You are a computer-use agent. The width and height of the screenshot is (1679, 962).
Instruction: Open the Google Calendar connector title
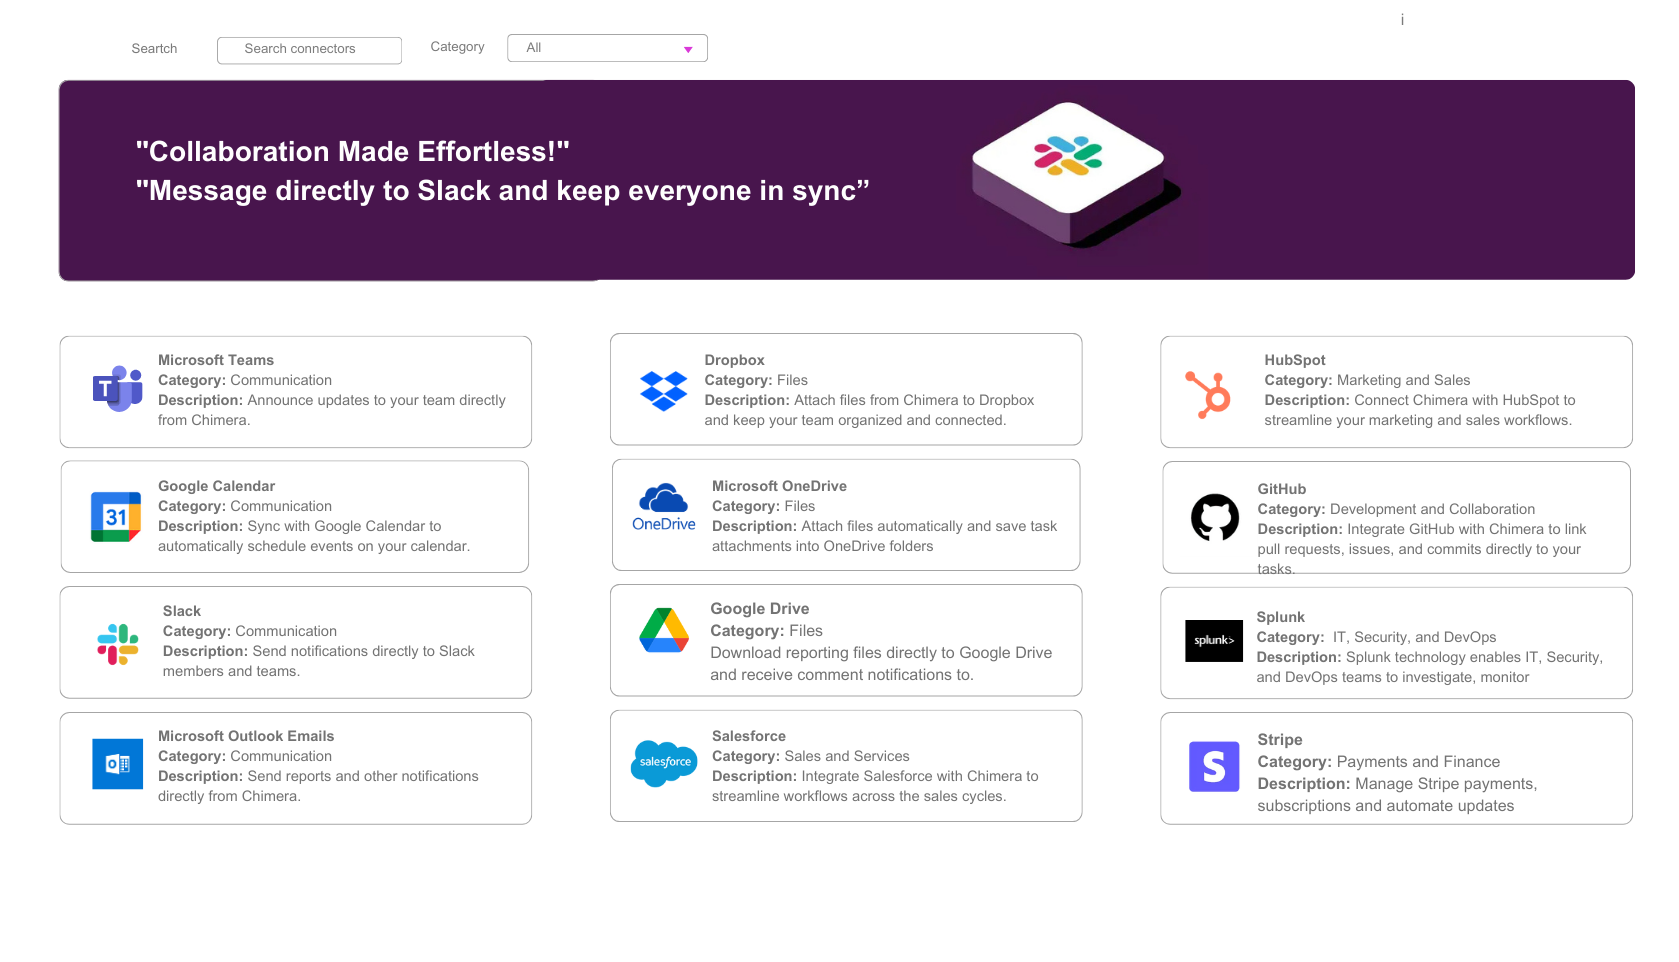coord(216,486)
